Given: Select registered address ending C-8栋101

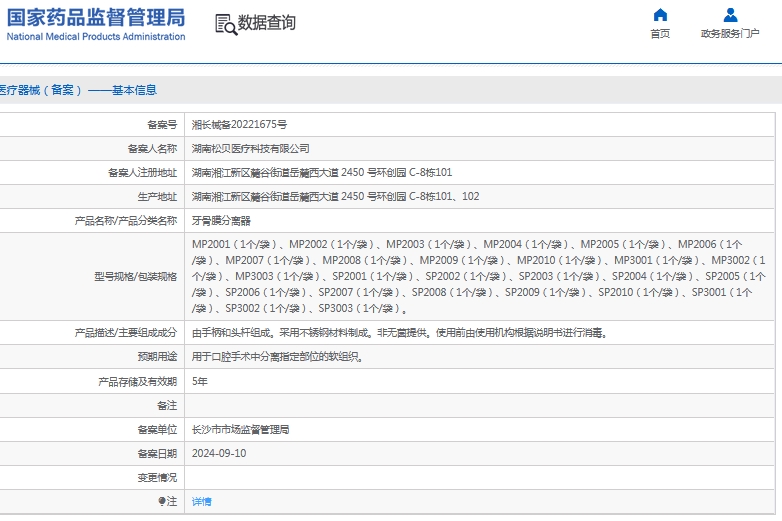Looking at the screenshot, I should pos(322,173).
